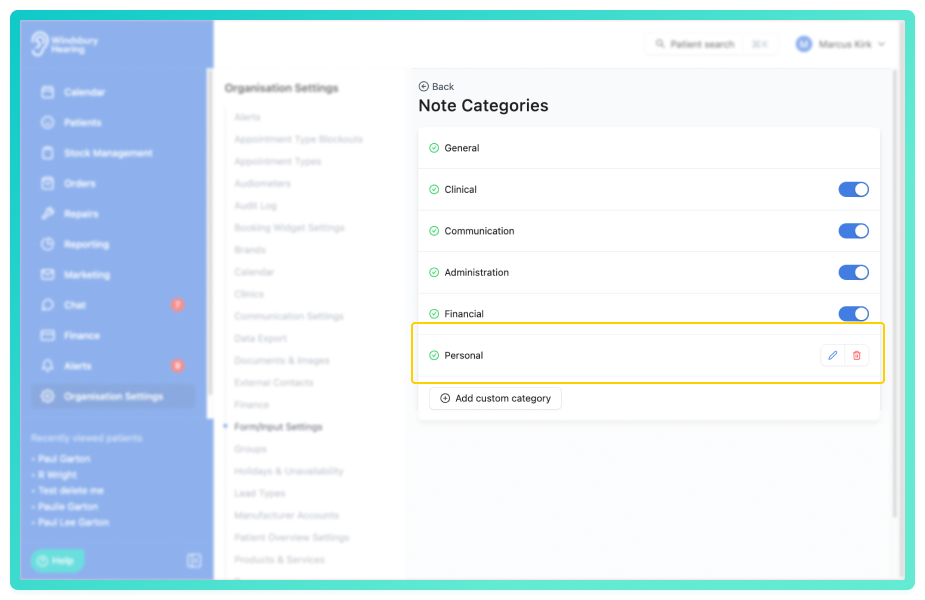The height and width of the screenshot is (600, 925).
Task: Toggle the Communication category switch
Action: (x=853, y=231)
